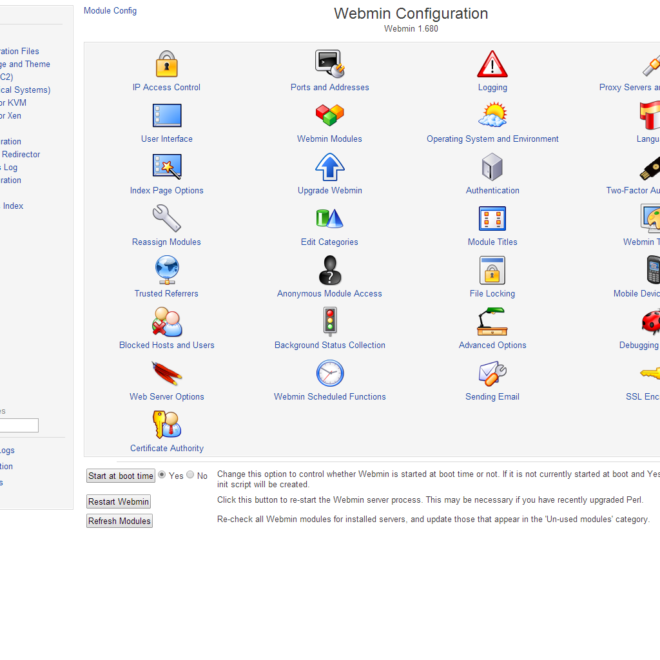Open the File Locking icon

click(x=492, y=270)
